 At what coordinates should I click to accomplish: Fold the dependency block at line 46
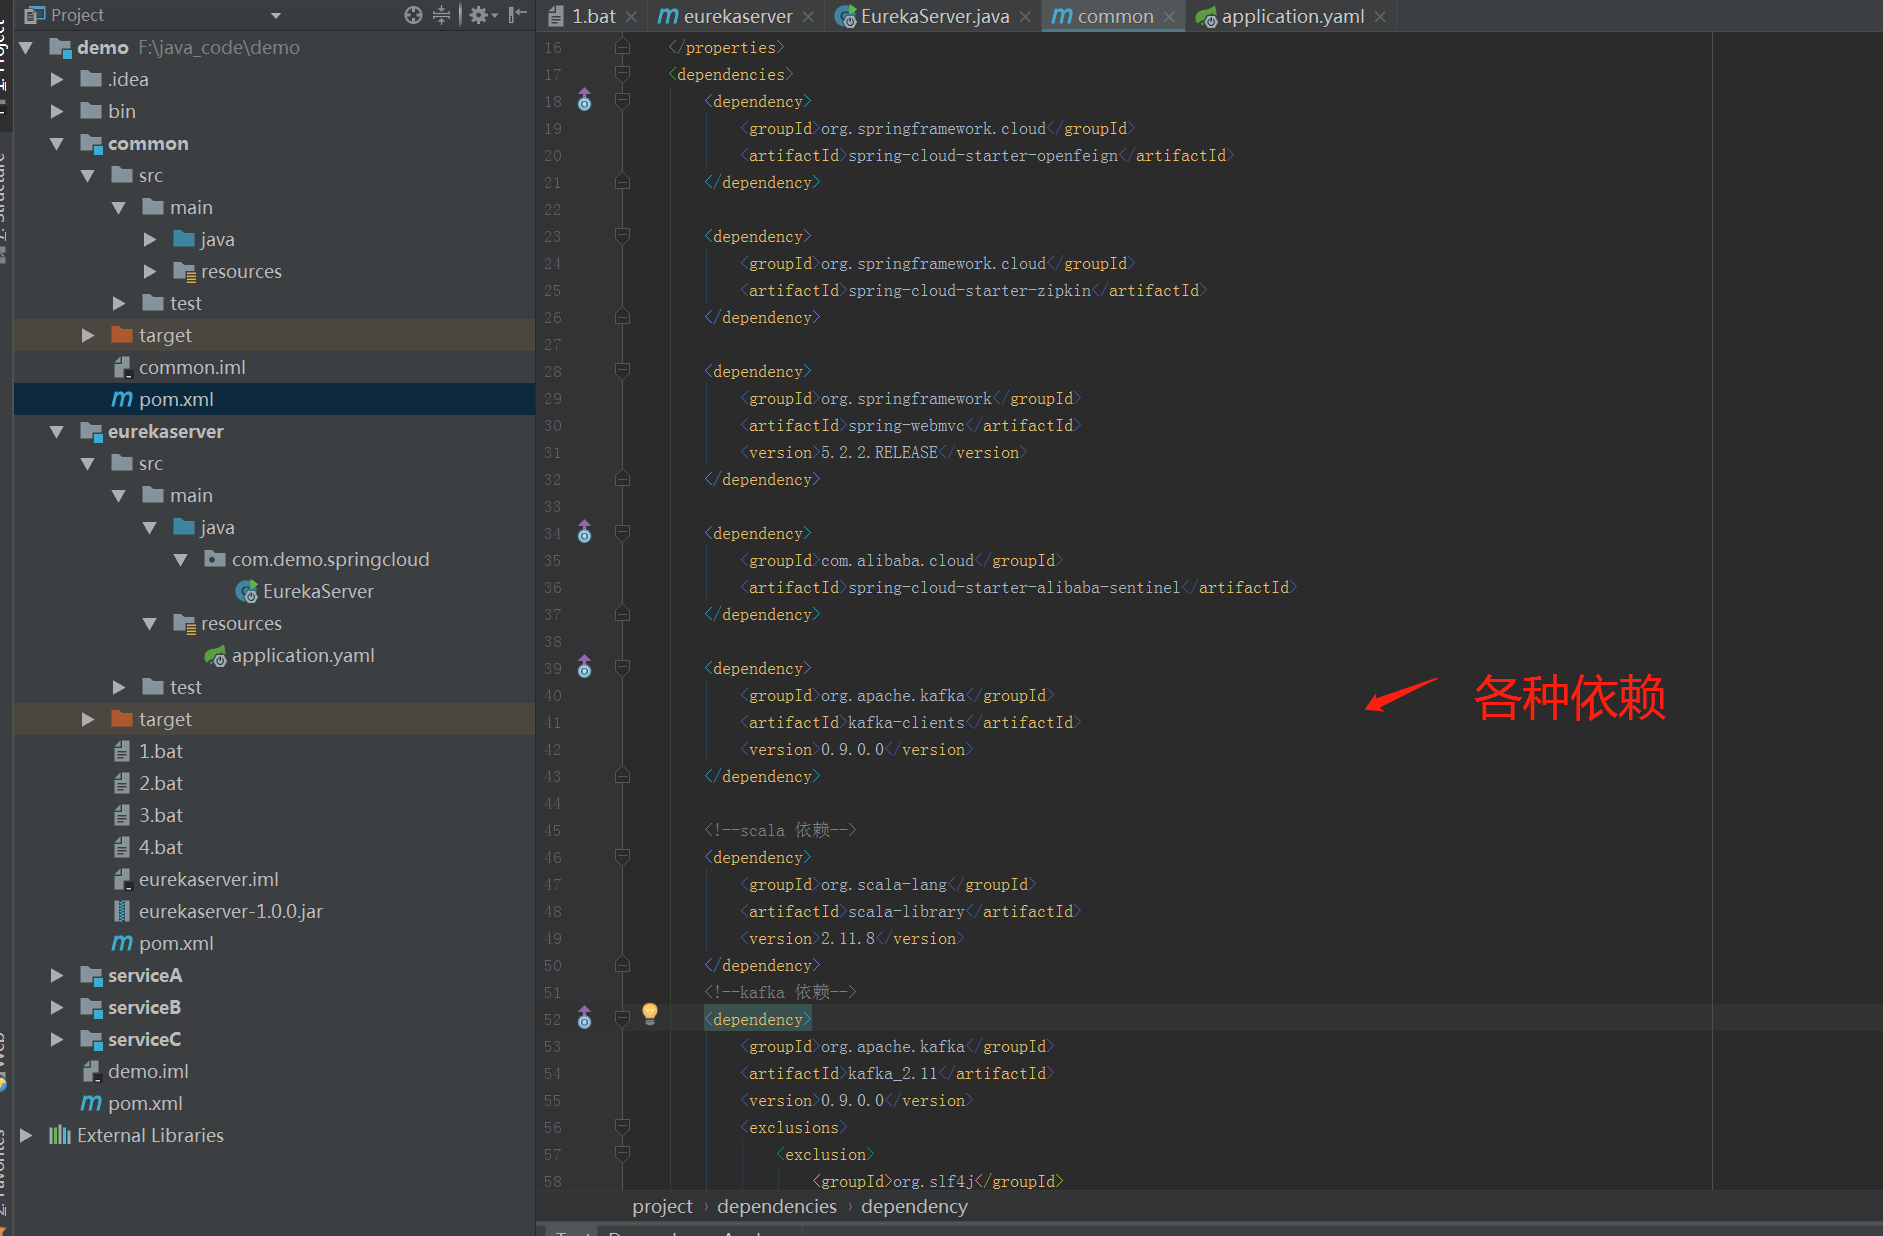(622, 857)
